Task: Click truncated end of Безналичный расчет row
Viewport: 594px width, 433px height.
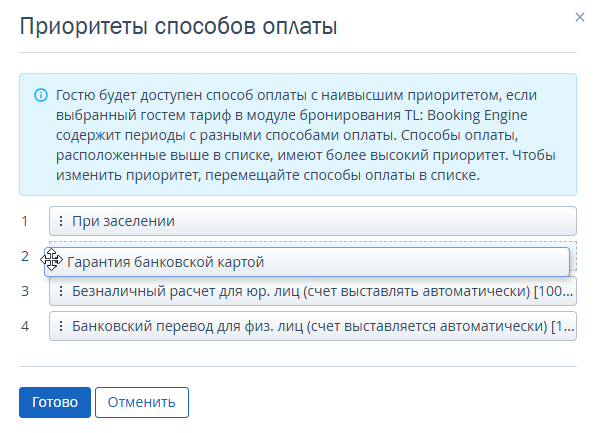Action: pos(553,291)
